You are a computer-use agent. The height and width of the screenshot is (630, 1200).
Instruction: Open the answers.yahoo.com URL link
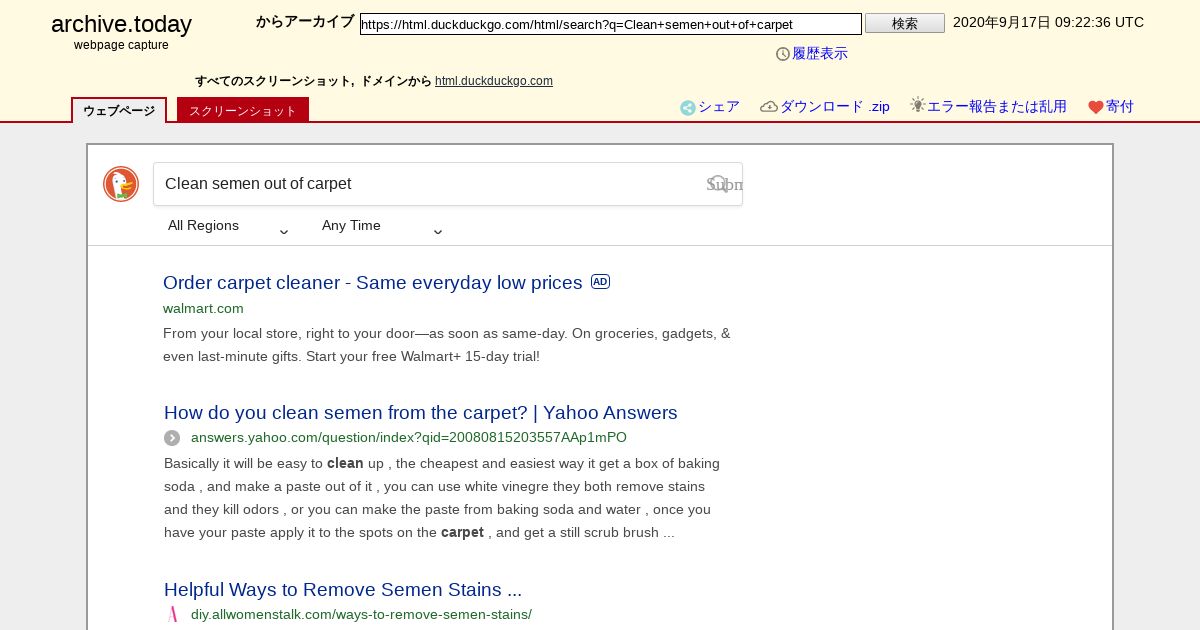pyautogui.click(x=409, y=438)
